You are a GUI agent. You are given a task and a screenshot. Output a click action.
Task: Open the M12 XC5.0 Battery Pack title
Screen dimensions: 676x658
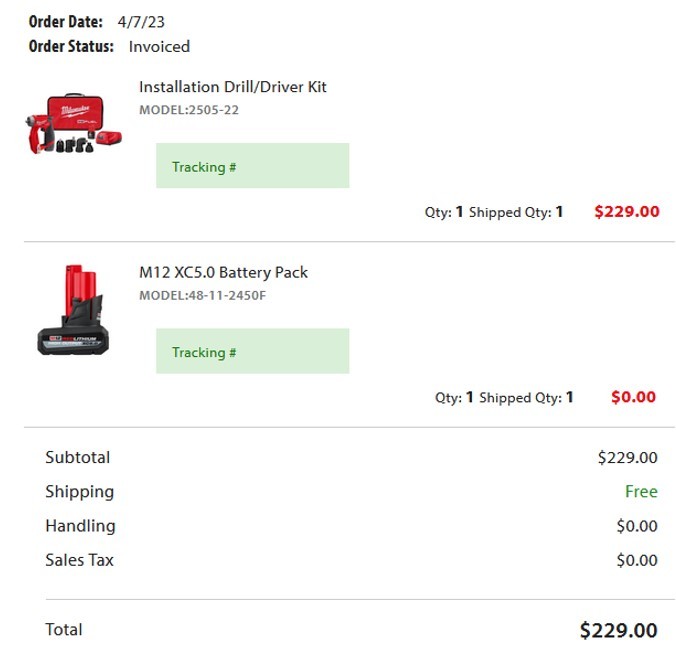[223, 272]
